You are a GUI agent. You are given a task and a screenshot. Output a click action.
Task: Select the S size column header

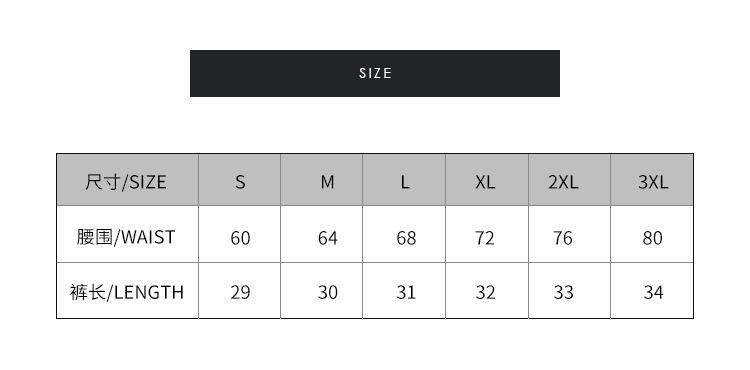click(x=239, y=180)
